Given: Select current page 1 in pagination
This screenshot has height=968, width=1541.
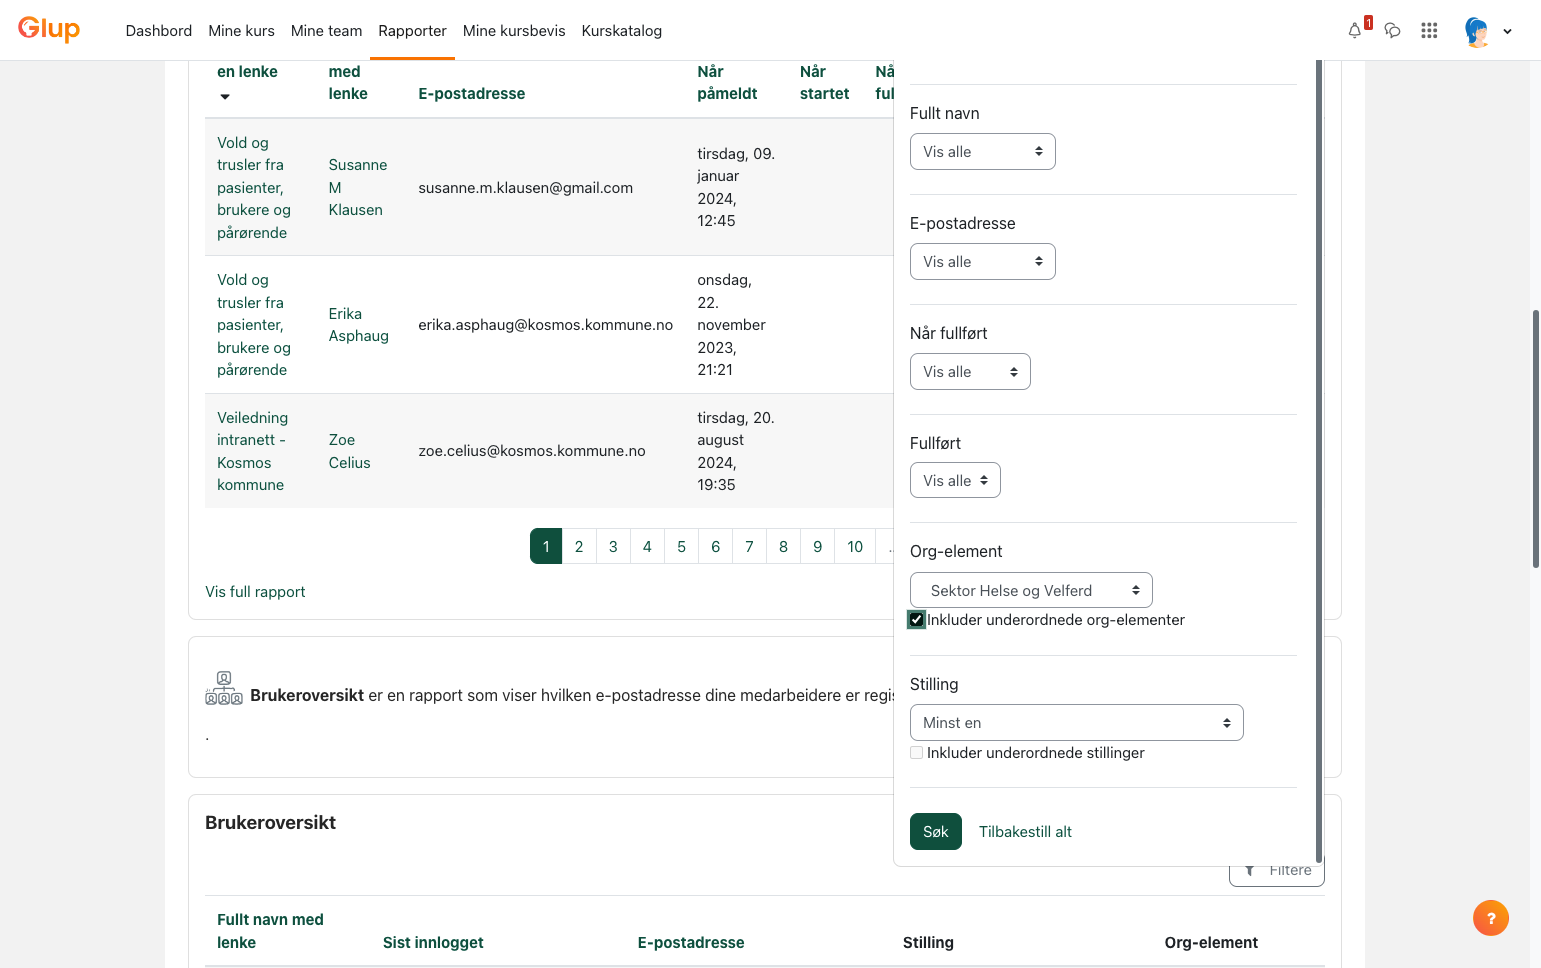Looking at the screenshot, I should (546, 547).
